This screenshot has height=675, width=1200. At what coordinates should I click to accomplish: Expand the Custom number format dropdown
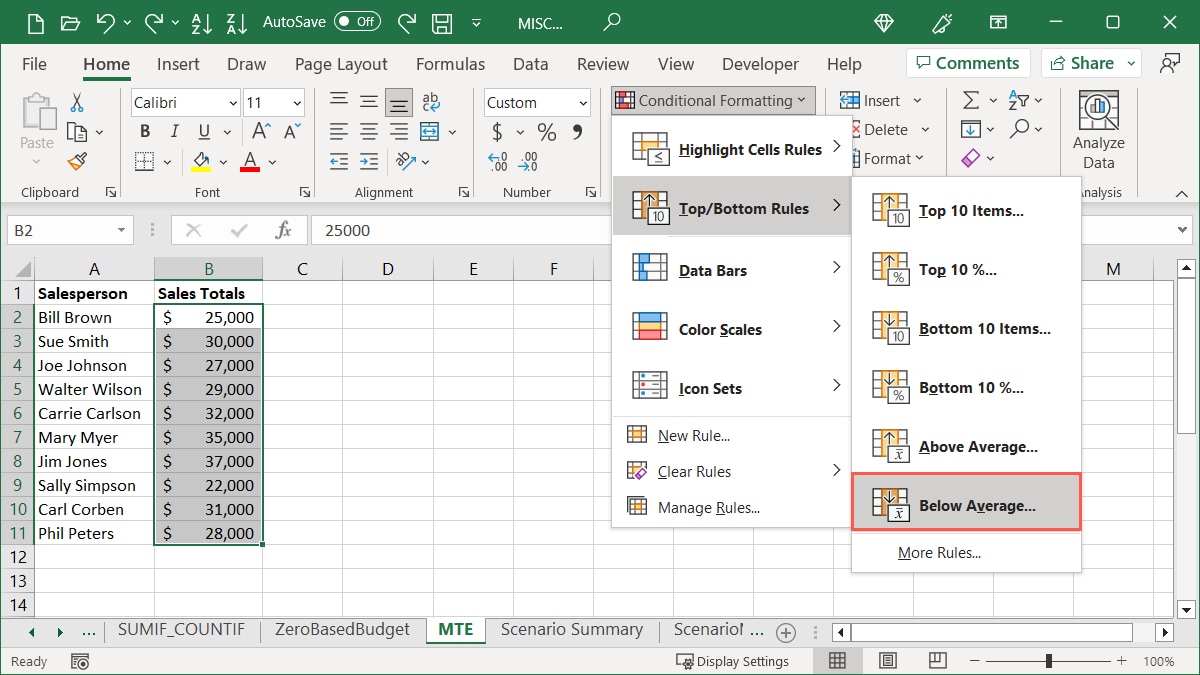(582, 103)
